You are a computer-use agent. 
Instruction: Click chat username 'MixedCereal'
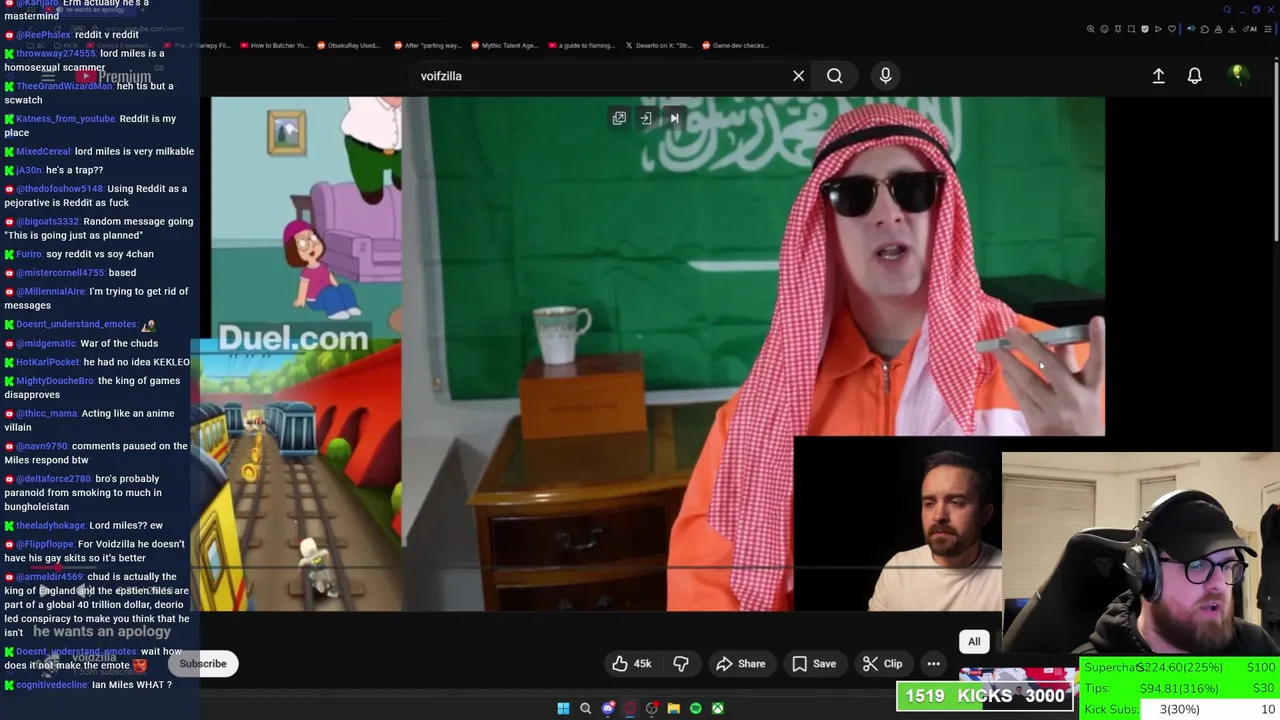[x=43, y=152]
